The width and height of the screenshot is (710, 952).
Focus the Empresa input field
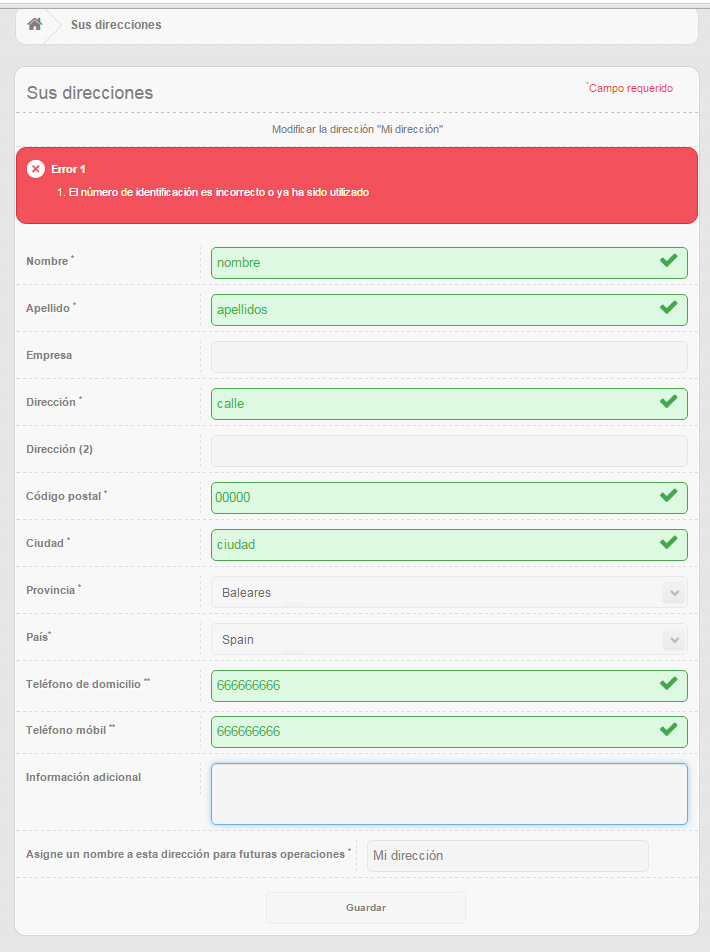coord(449,356)
